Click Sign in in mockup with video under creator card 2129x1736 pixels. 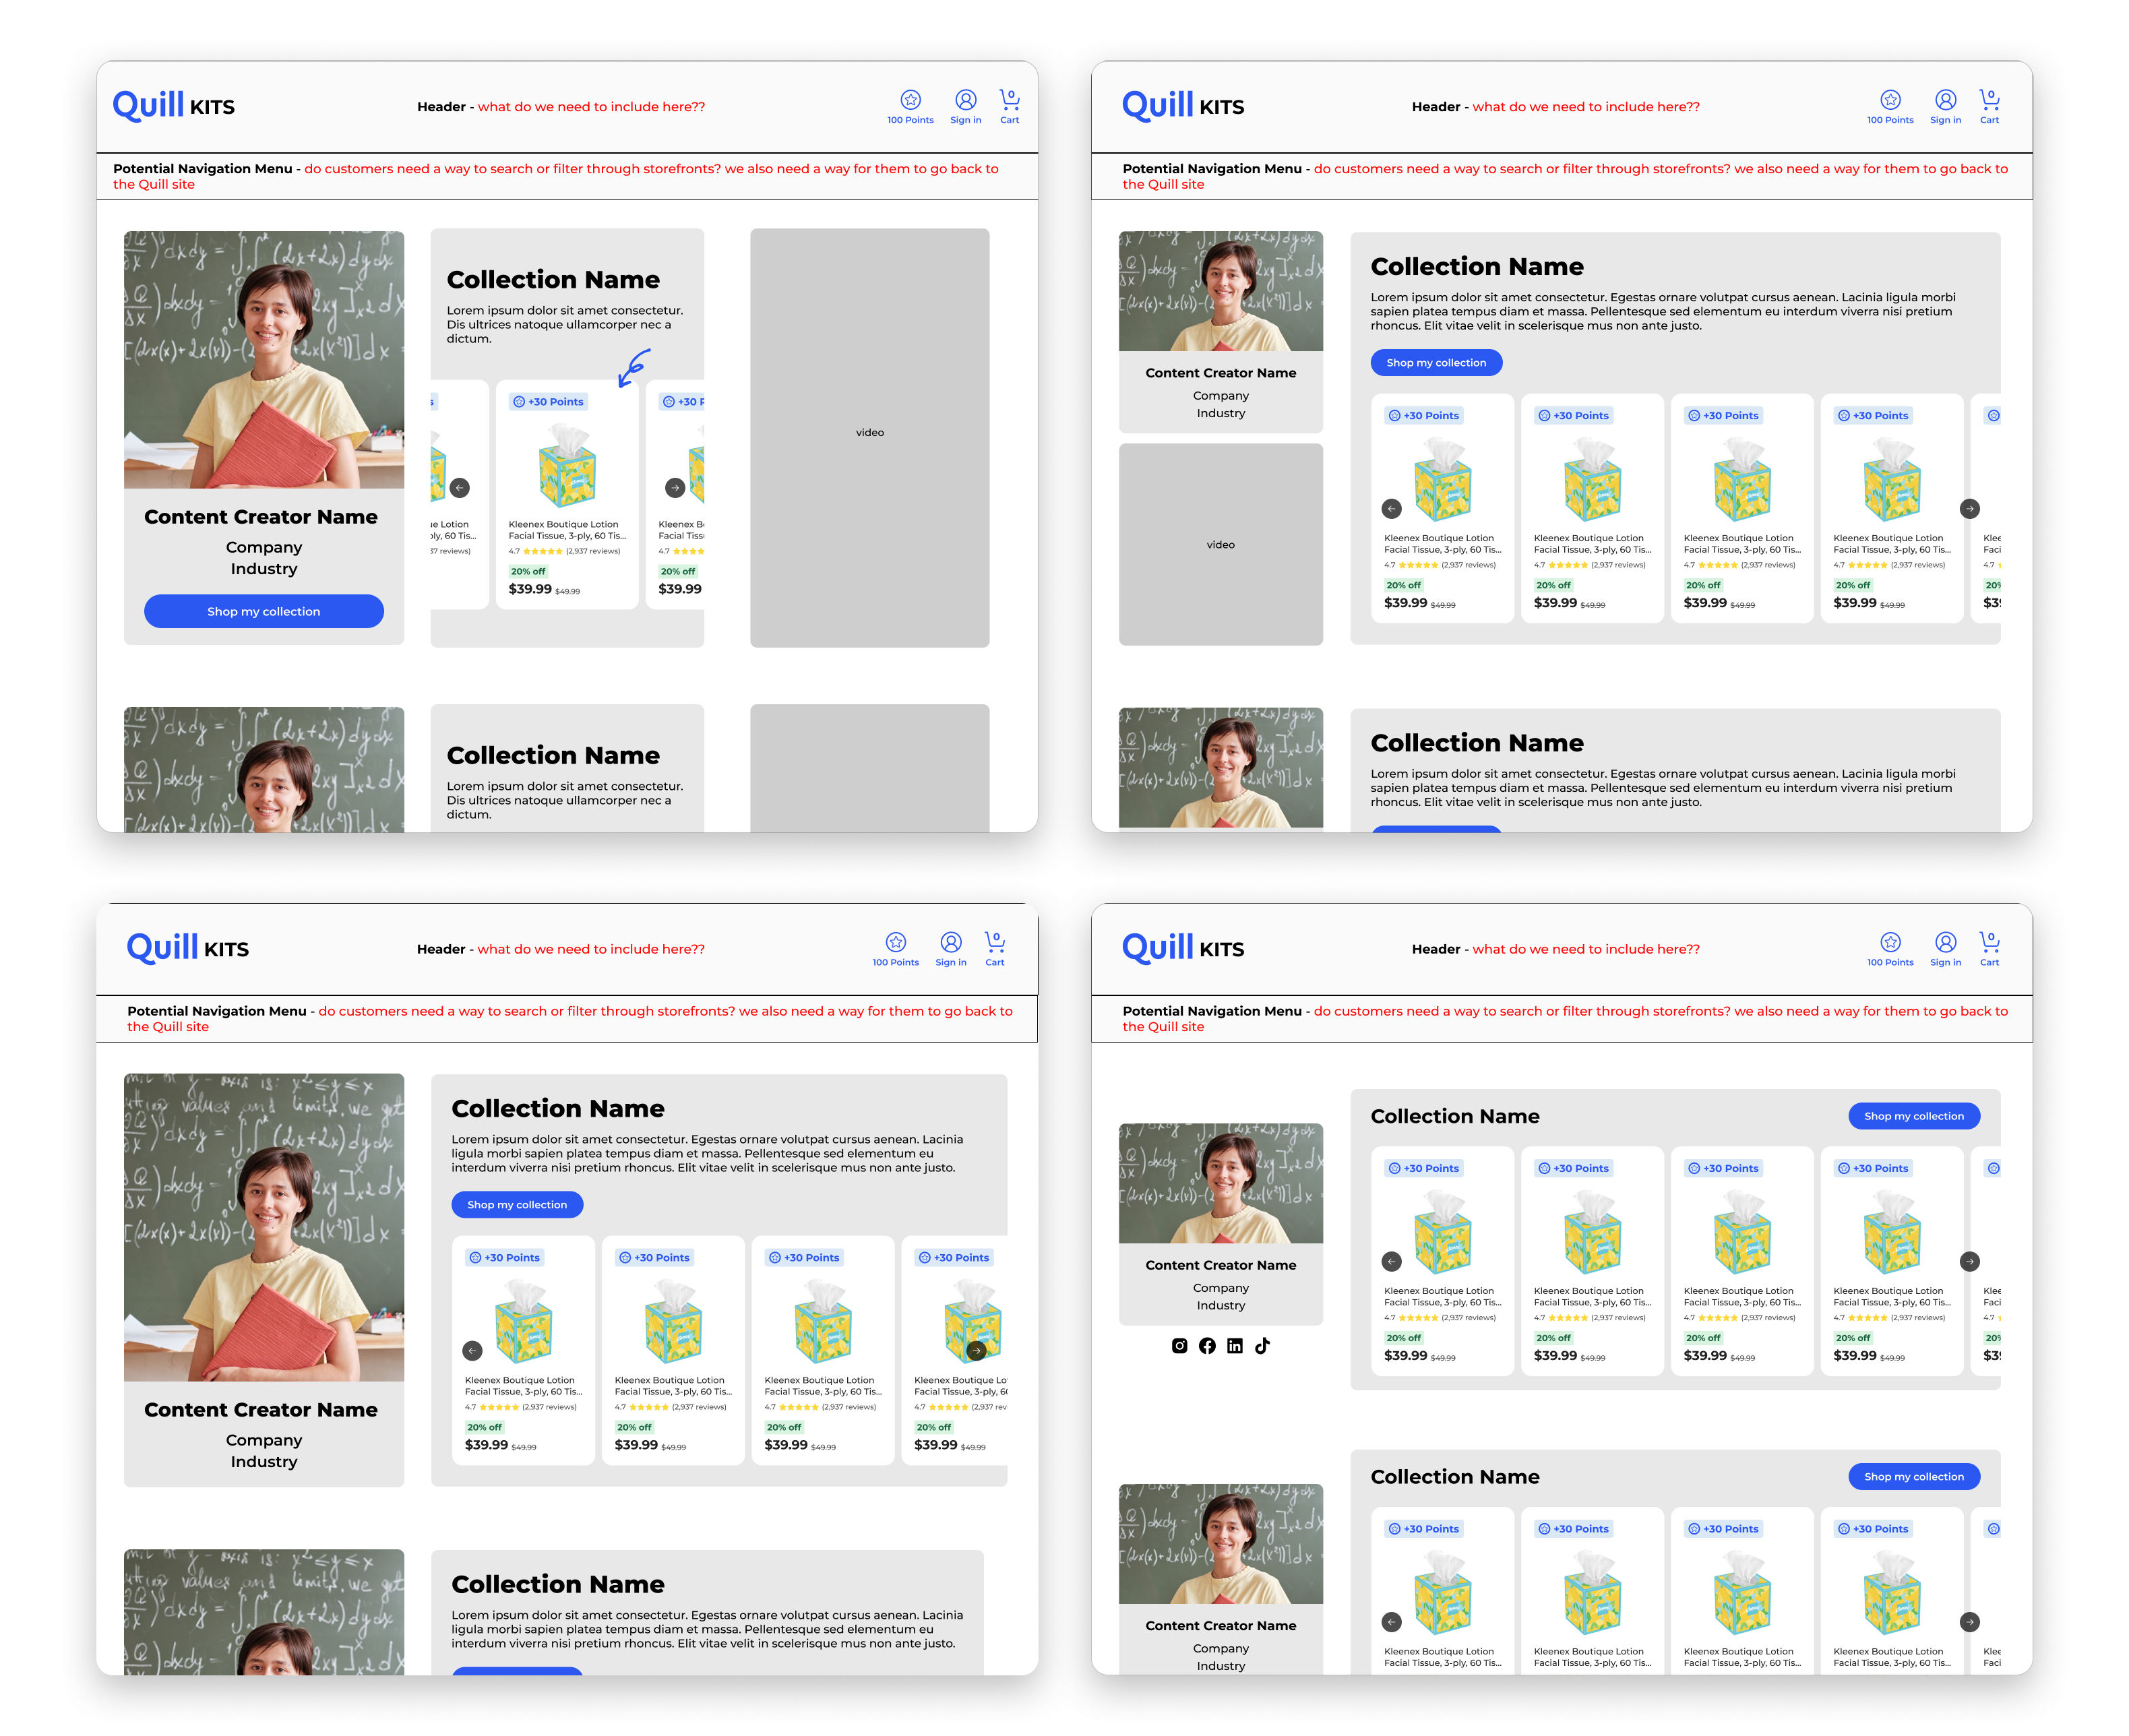coord(1945,106)
